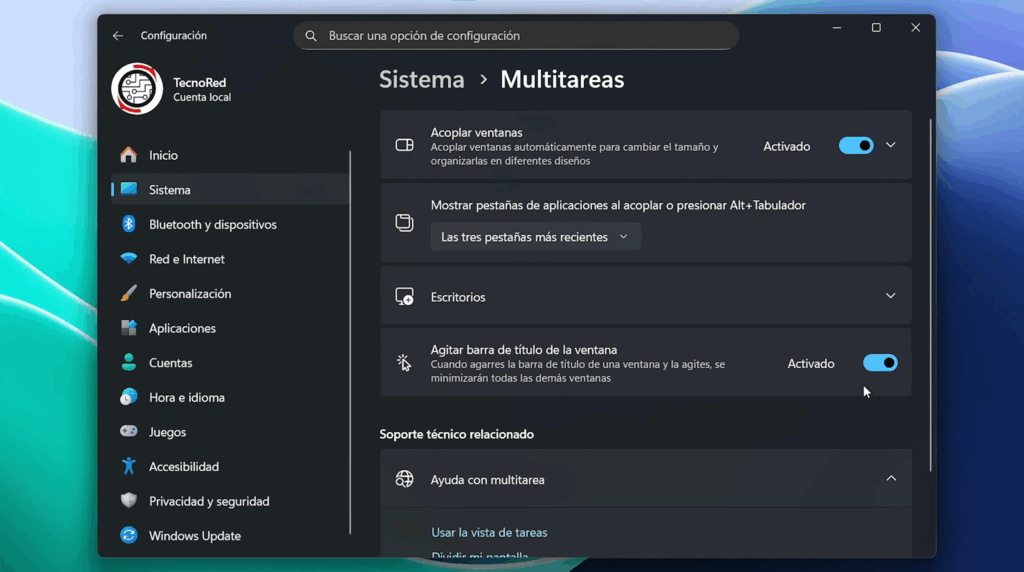Click Sistema in the breadcrumb
This screenshot has width=1024, height=572.
point(421,80)
